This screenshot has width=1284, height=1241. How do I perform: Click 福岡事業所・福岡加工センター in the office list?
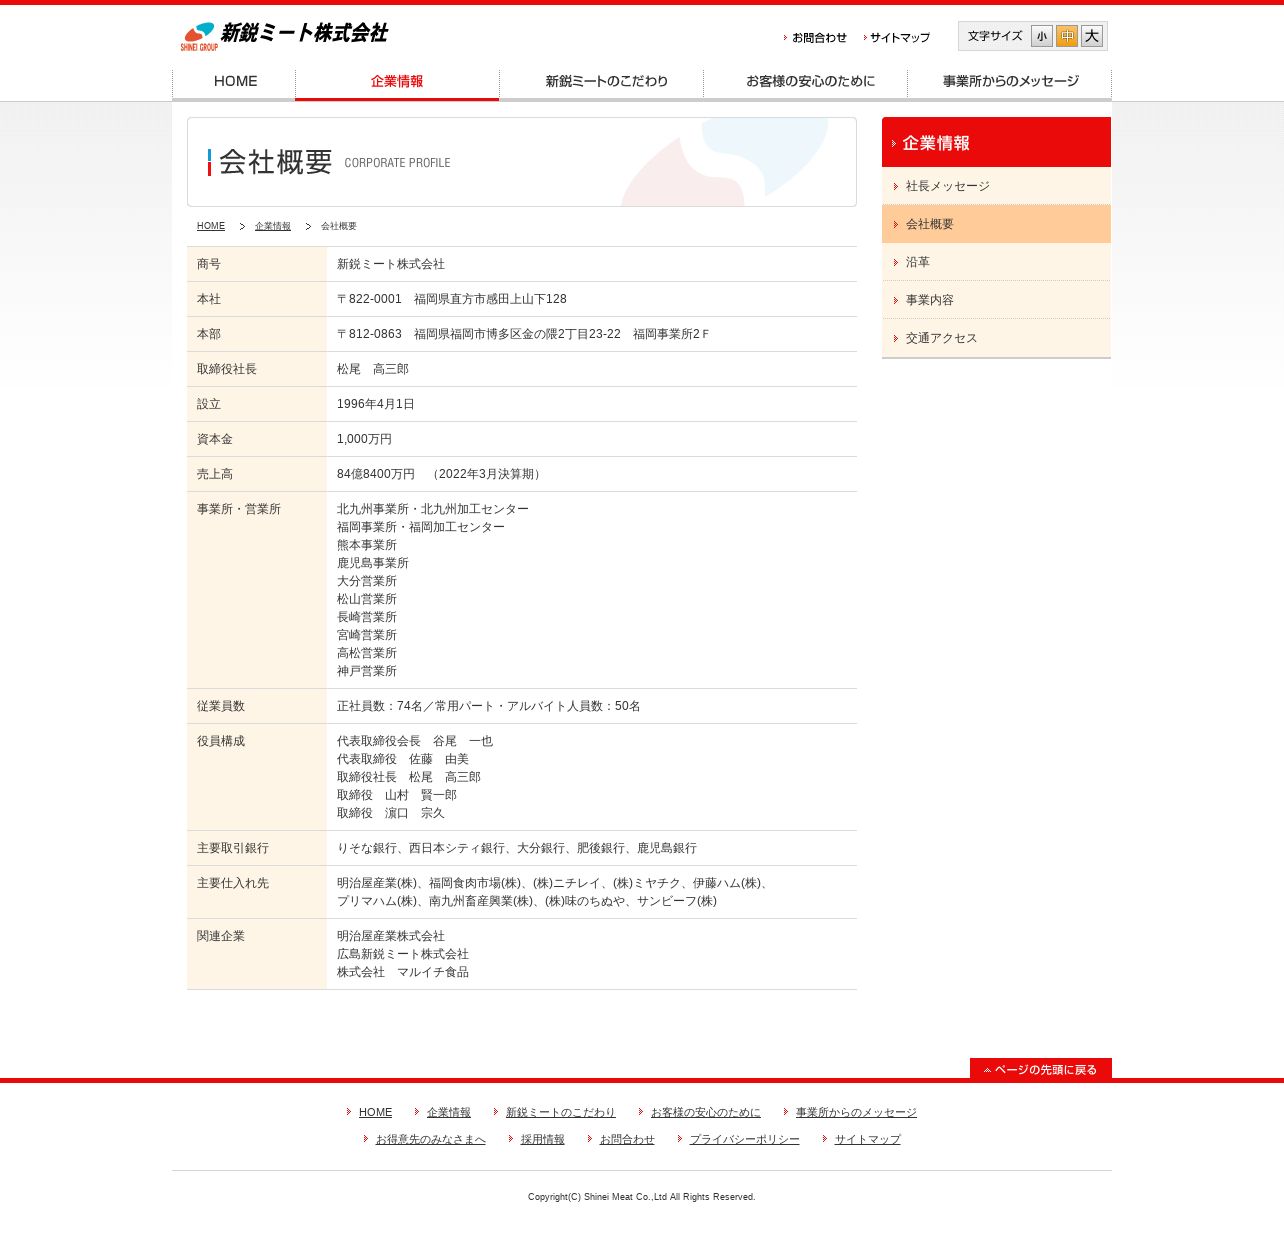click(421, 527)
